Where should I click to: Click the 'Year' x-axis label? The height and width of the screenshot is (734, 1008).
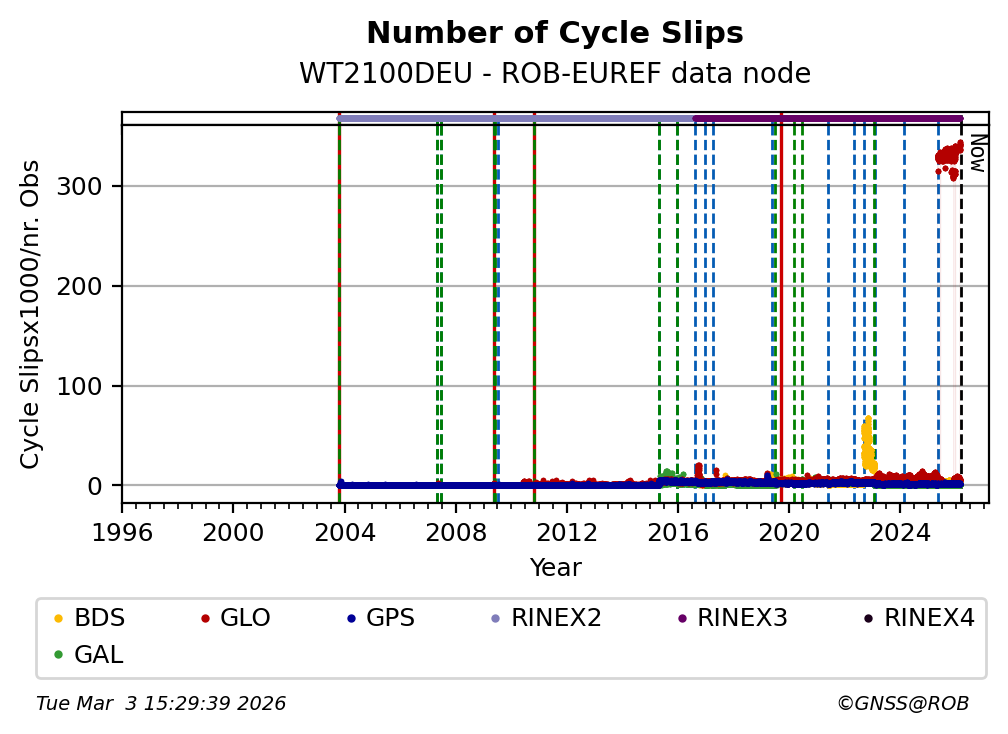point(555,568)
